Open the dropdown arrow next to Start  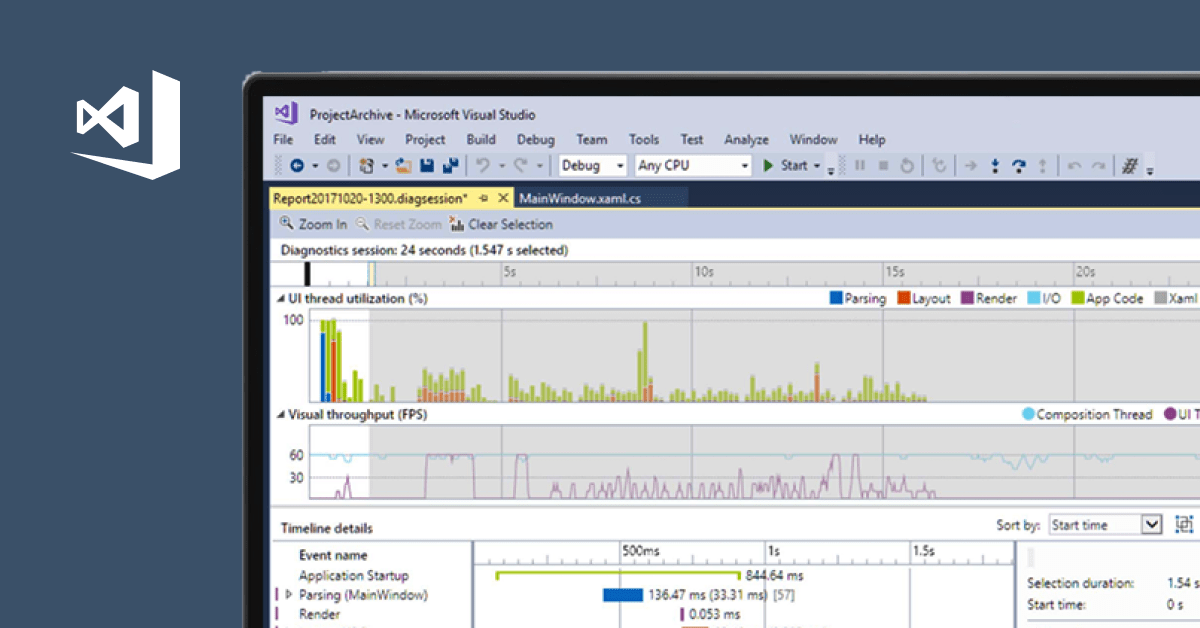[x=817, y=166]
